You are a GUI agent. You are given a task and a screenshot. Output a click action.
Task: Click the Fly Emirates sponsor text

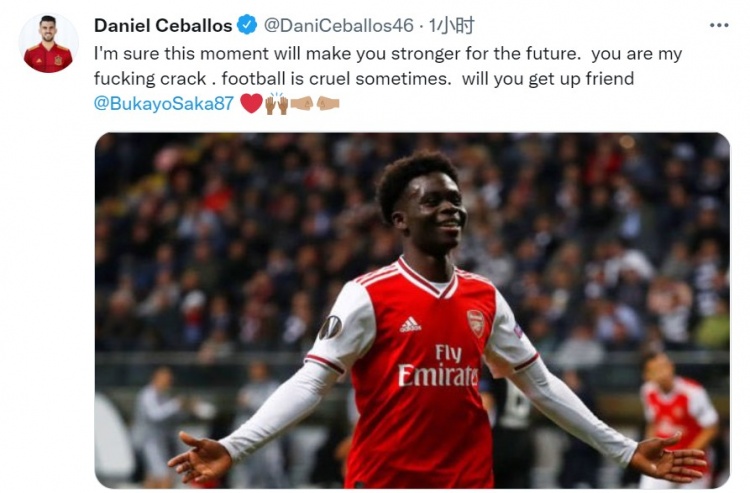pos(438,366)
